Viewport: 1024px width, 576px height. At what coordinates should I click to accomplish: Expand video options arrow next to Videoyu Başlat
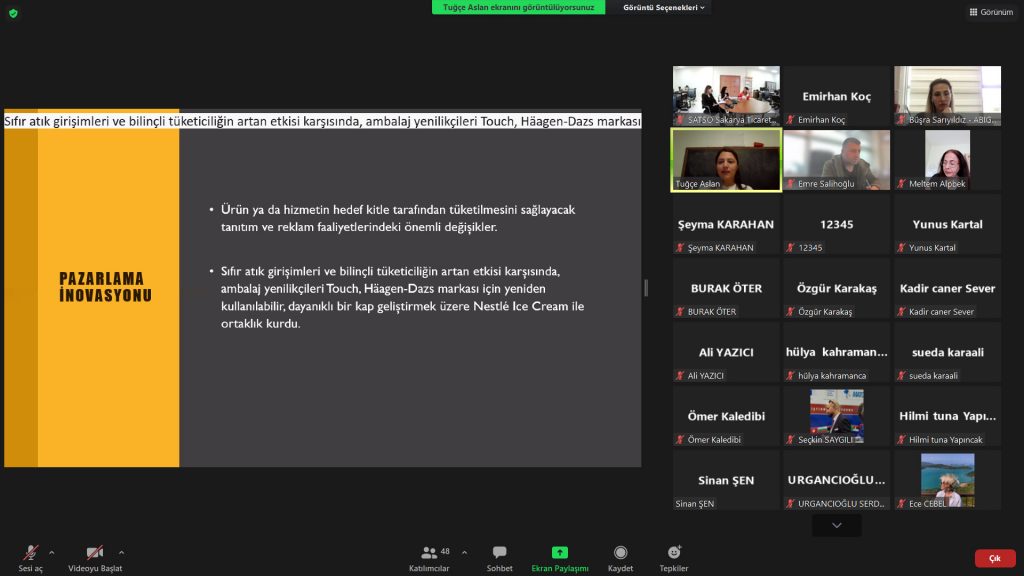pyautogui.click(x=122, y=552)
